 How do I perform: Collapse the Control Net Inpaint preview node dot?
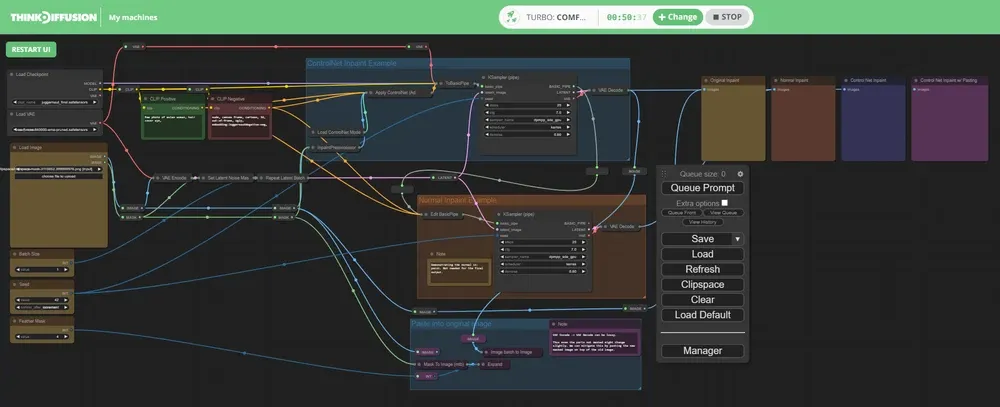point(846,80)
